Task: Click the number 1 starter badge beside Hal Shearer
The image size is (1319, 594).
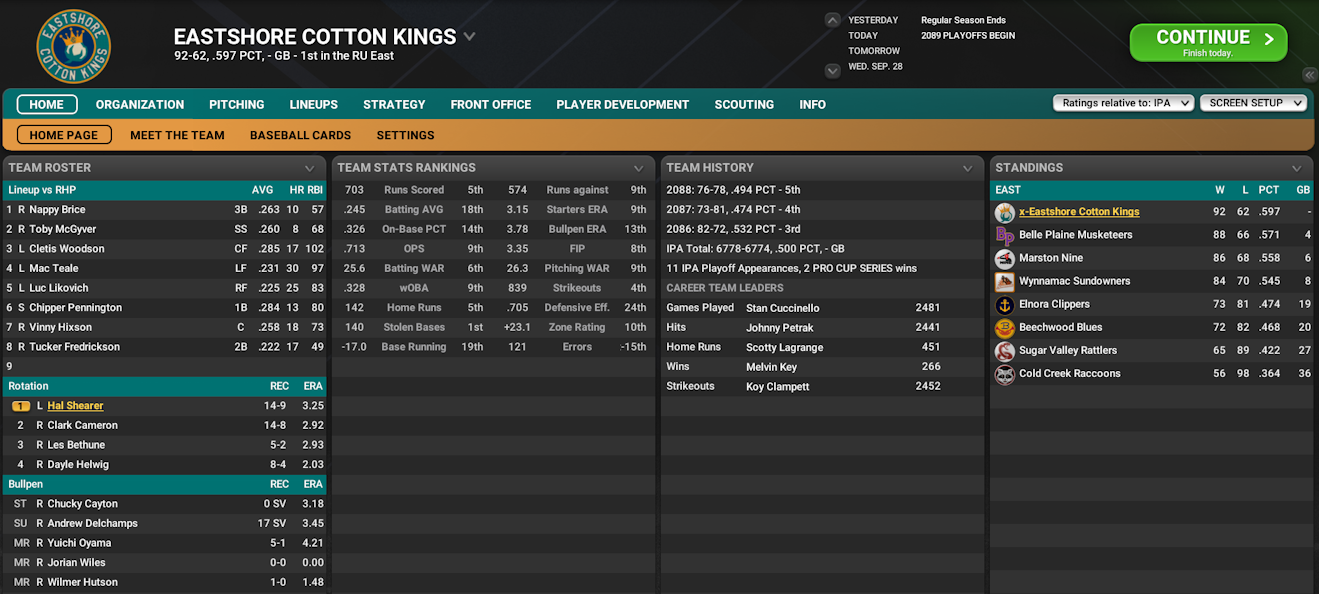Action: pos(21,406)
